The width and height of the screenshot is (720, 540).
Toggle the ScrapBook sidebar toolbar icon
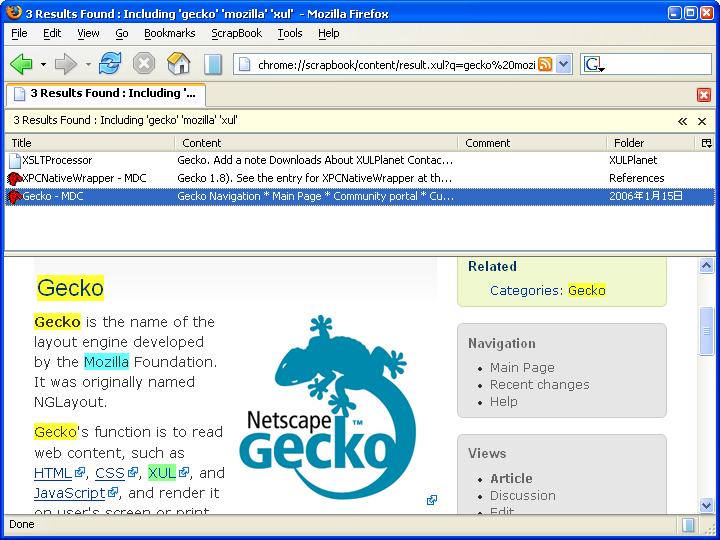tap(213, 64)
